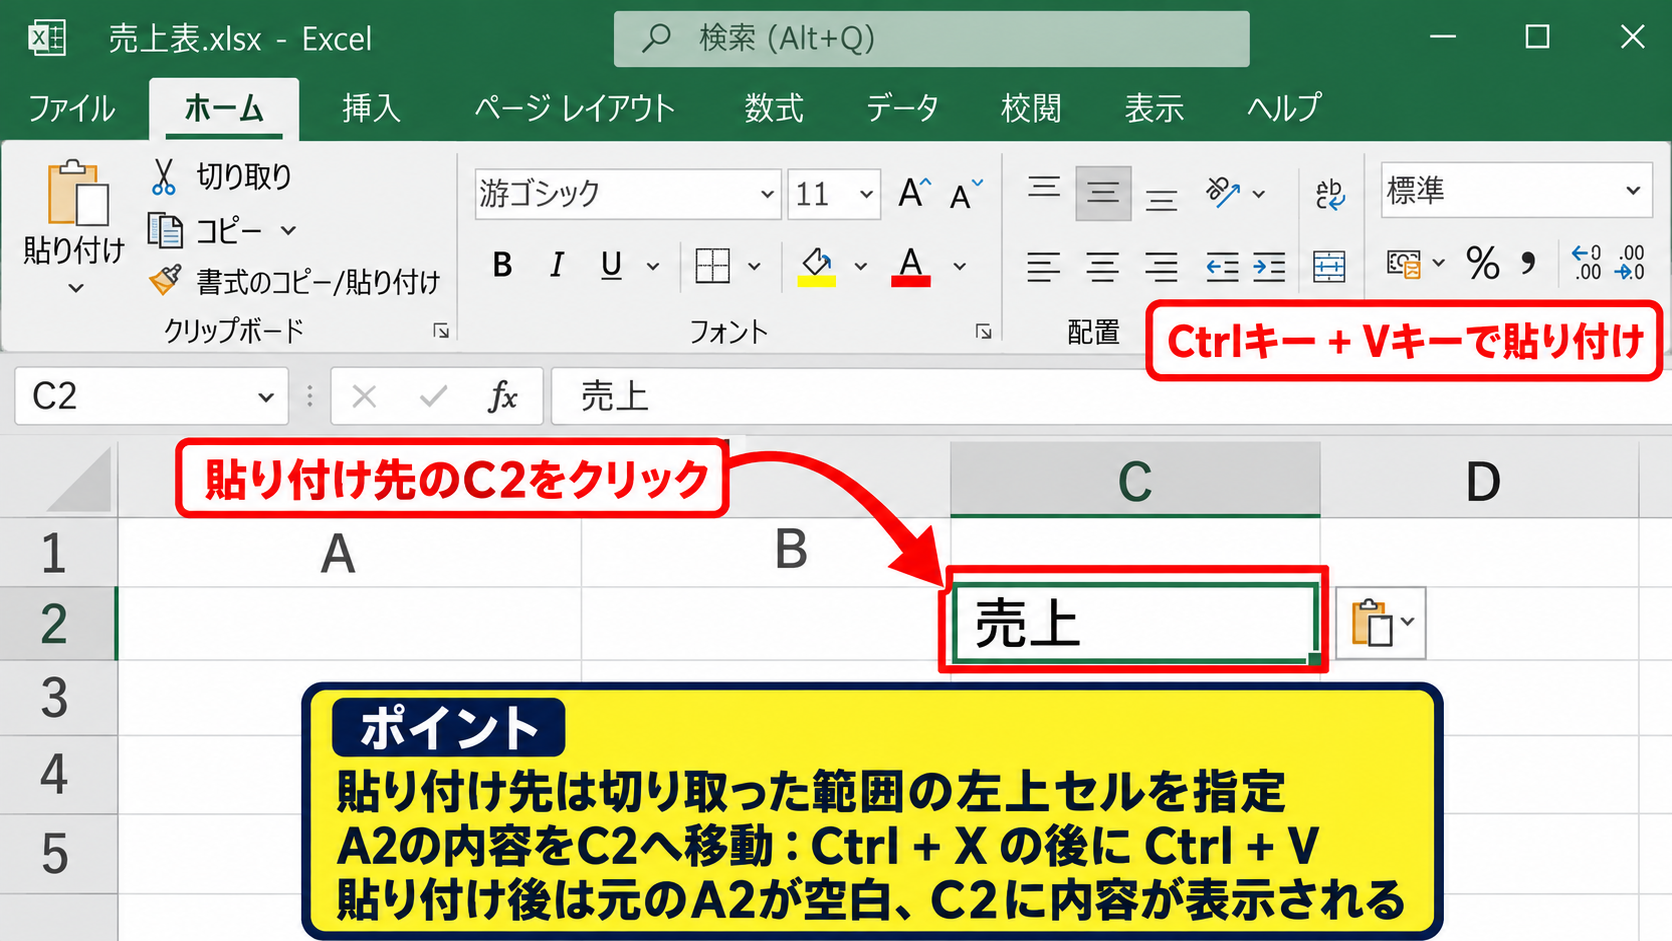
Task: Click the increase indent icon
Action: pos(1269,267)
